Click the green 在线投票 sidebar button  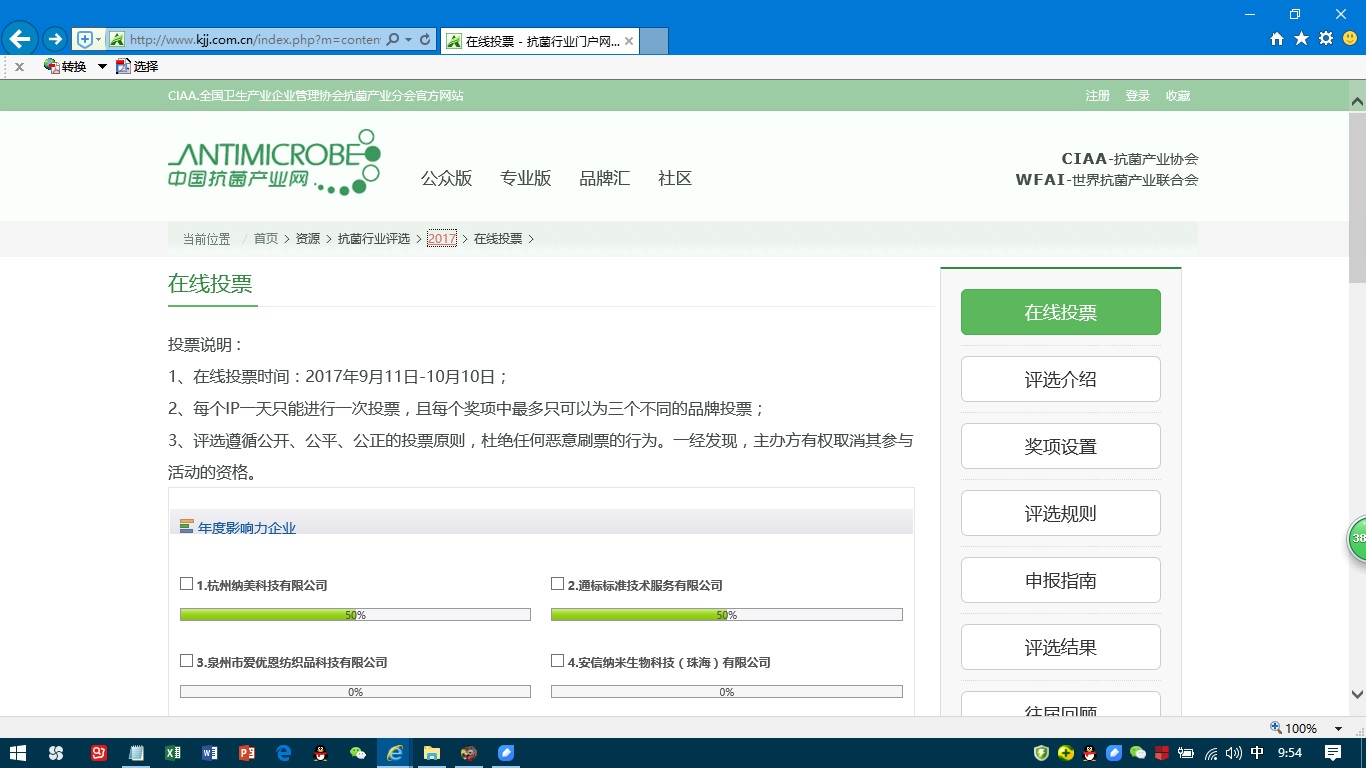[x=1060, y=312]
